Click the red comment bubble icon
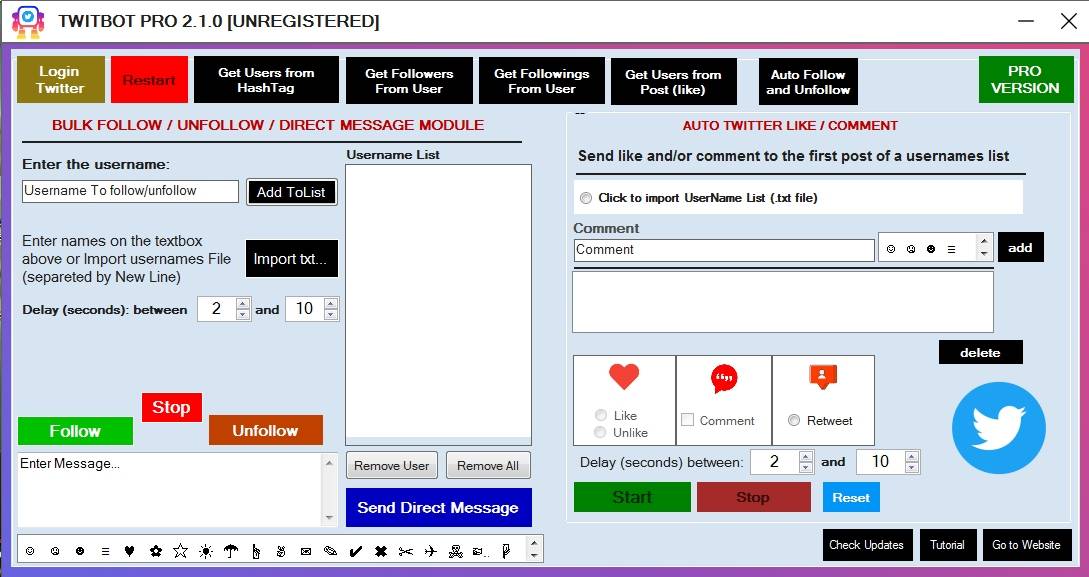 point(724,378)
